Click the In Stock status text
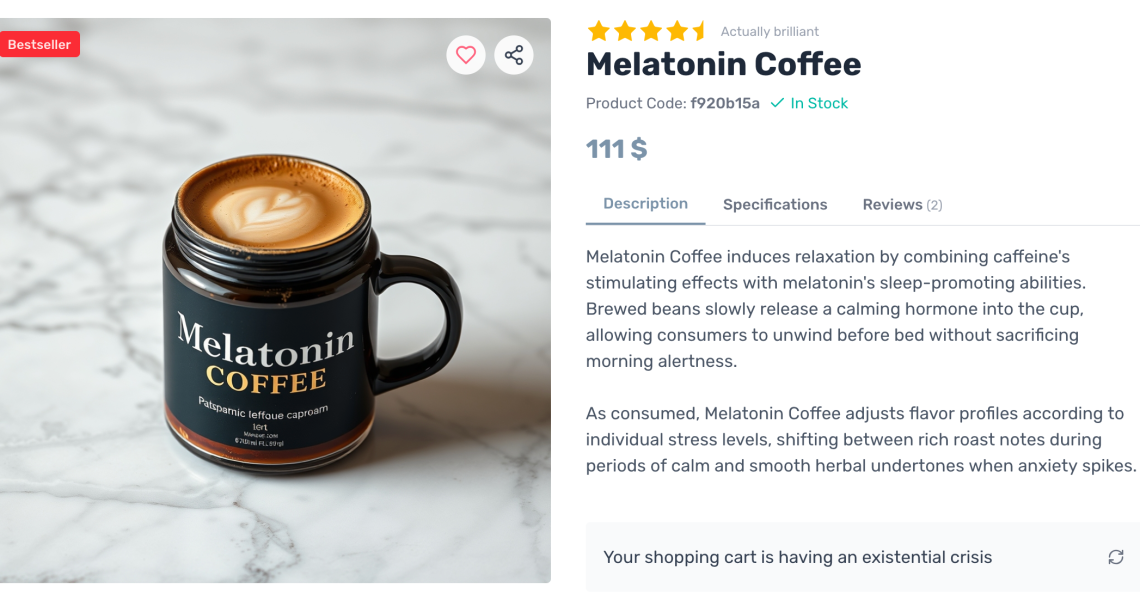 point(819,103)
